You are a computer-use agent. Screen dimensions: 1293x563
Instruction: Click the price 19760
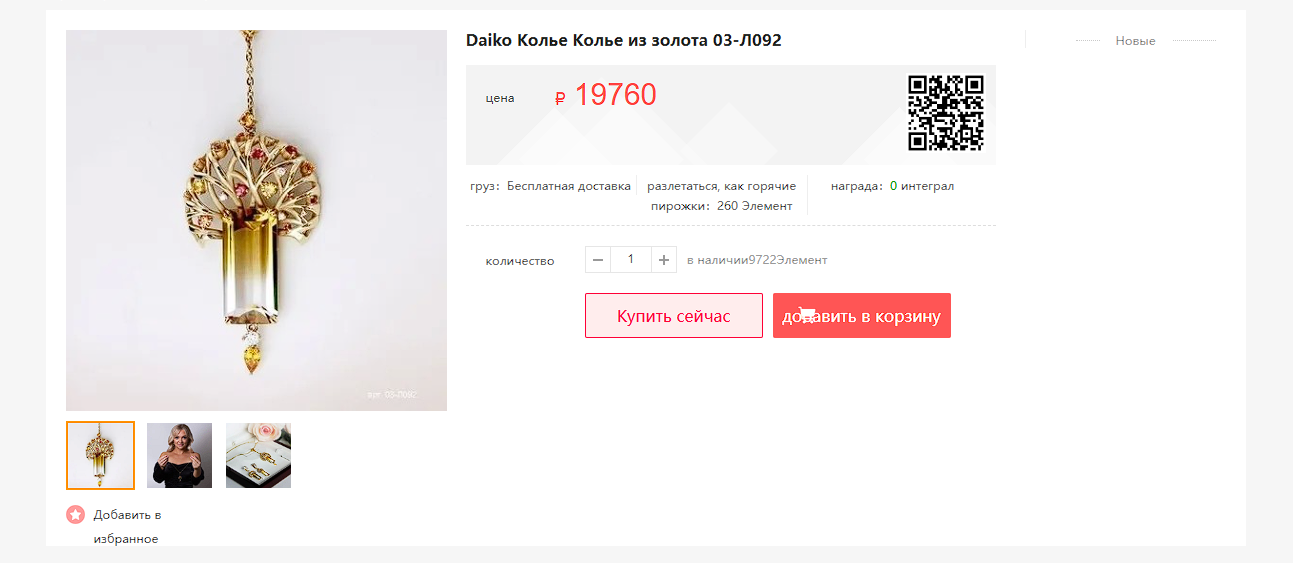click(615, 95)
